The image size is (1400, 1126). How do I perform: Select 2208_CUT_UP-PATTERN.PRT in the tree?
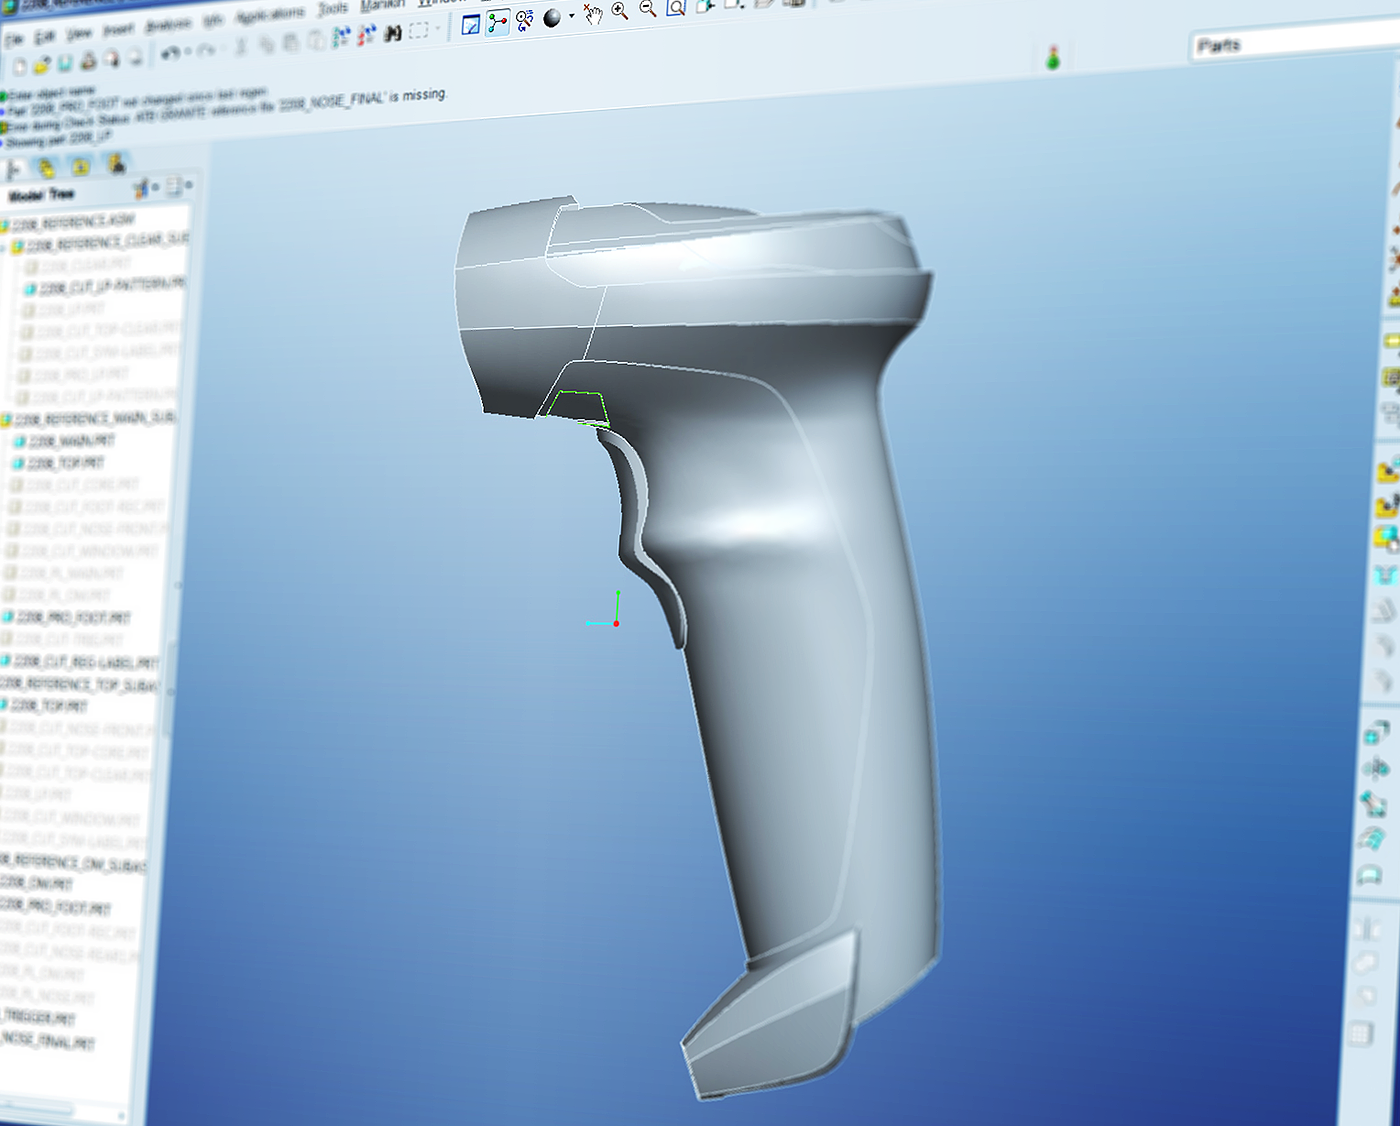(105, 286)
